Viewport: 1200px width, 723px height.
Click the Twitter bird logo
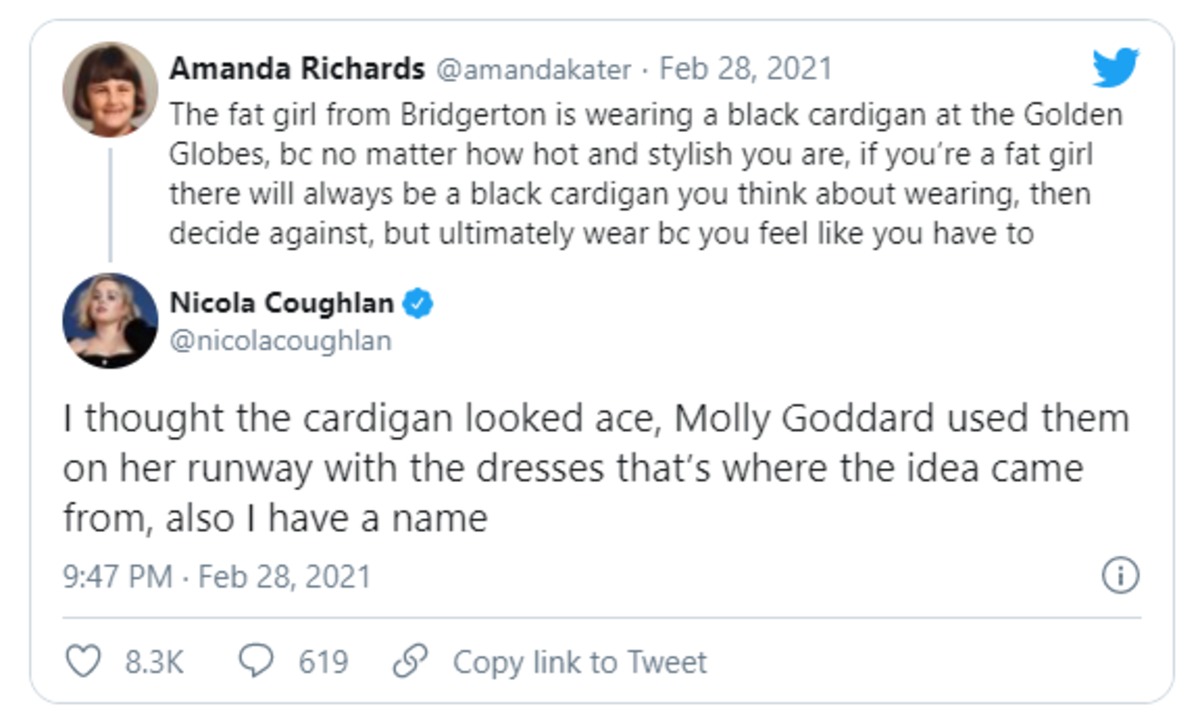pyautogui.click(x=1115, y=68)
